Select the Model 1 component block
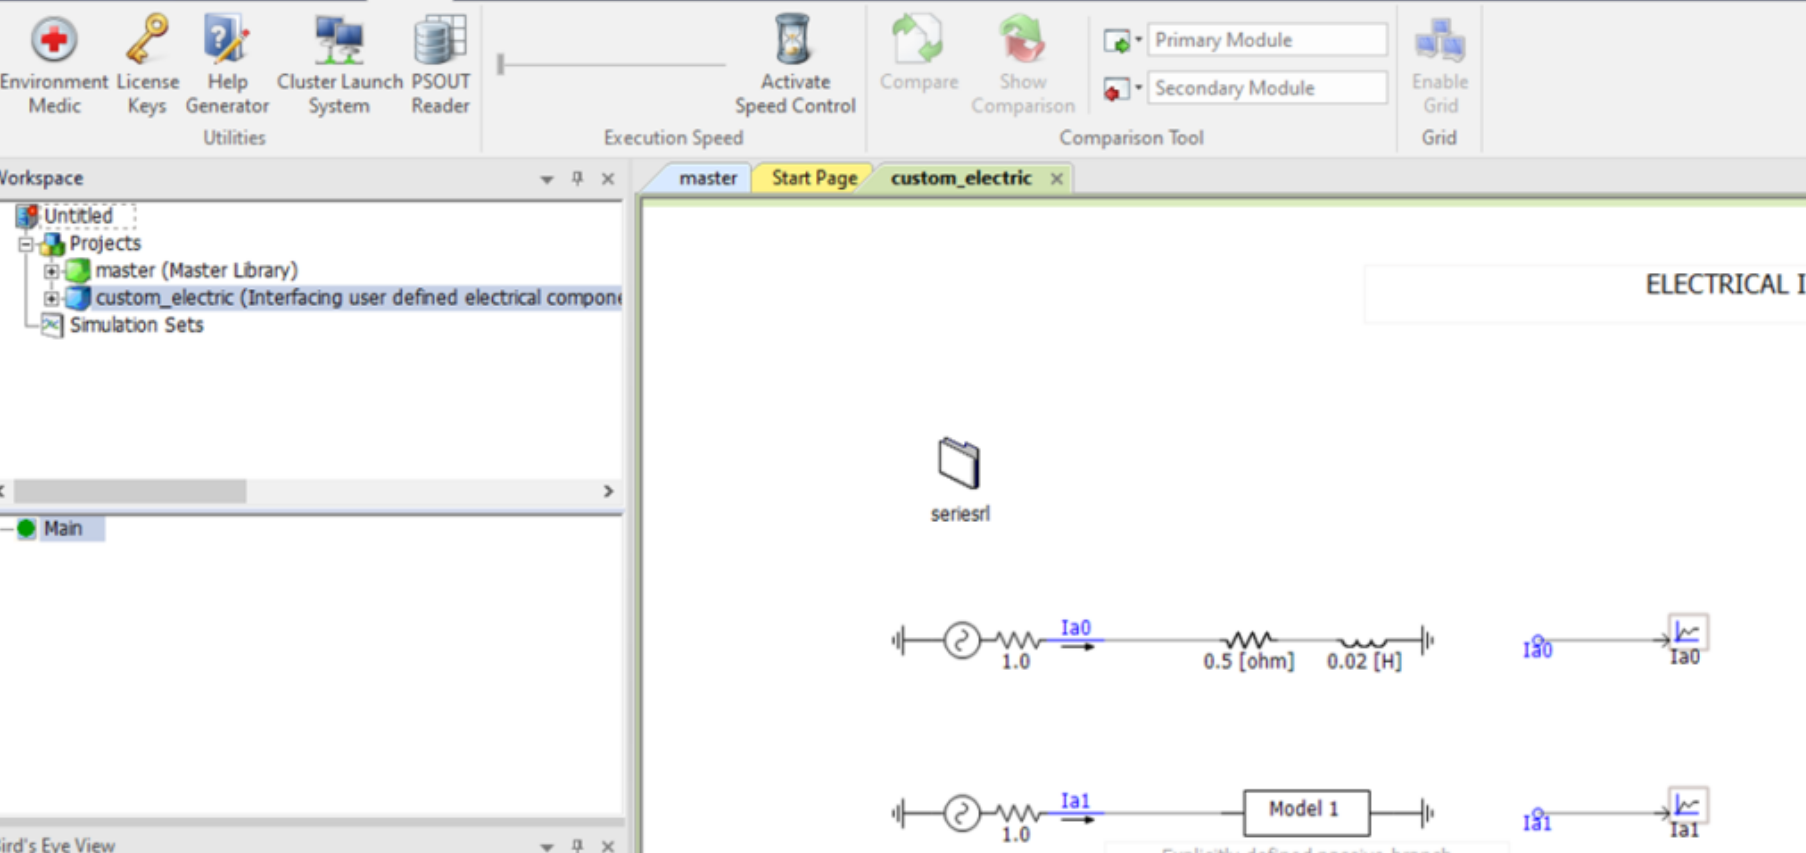1806x853 pixels. [1306, 812]
